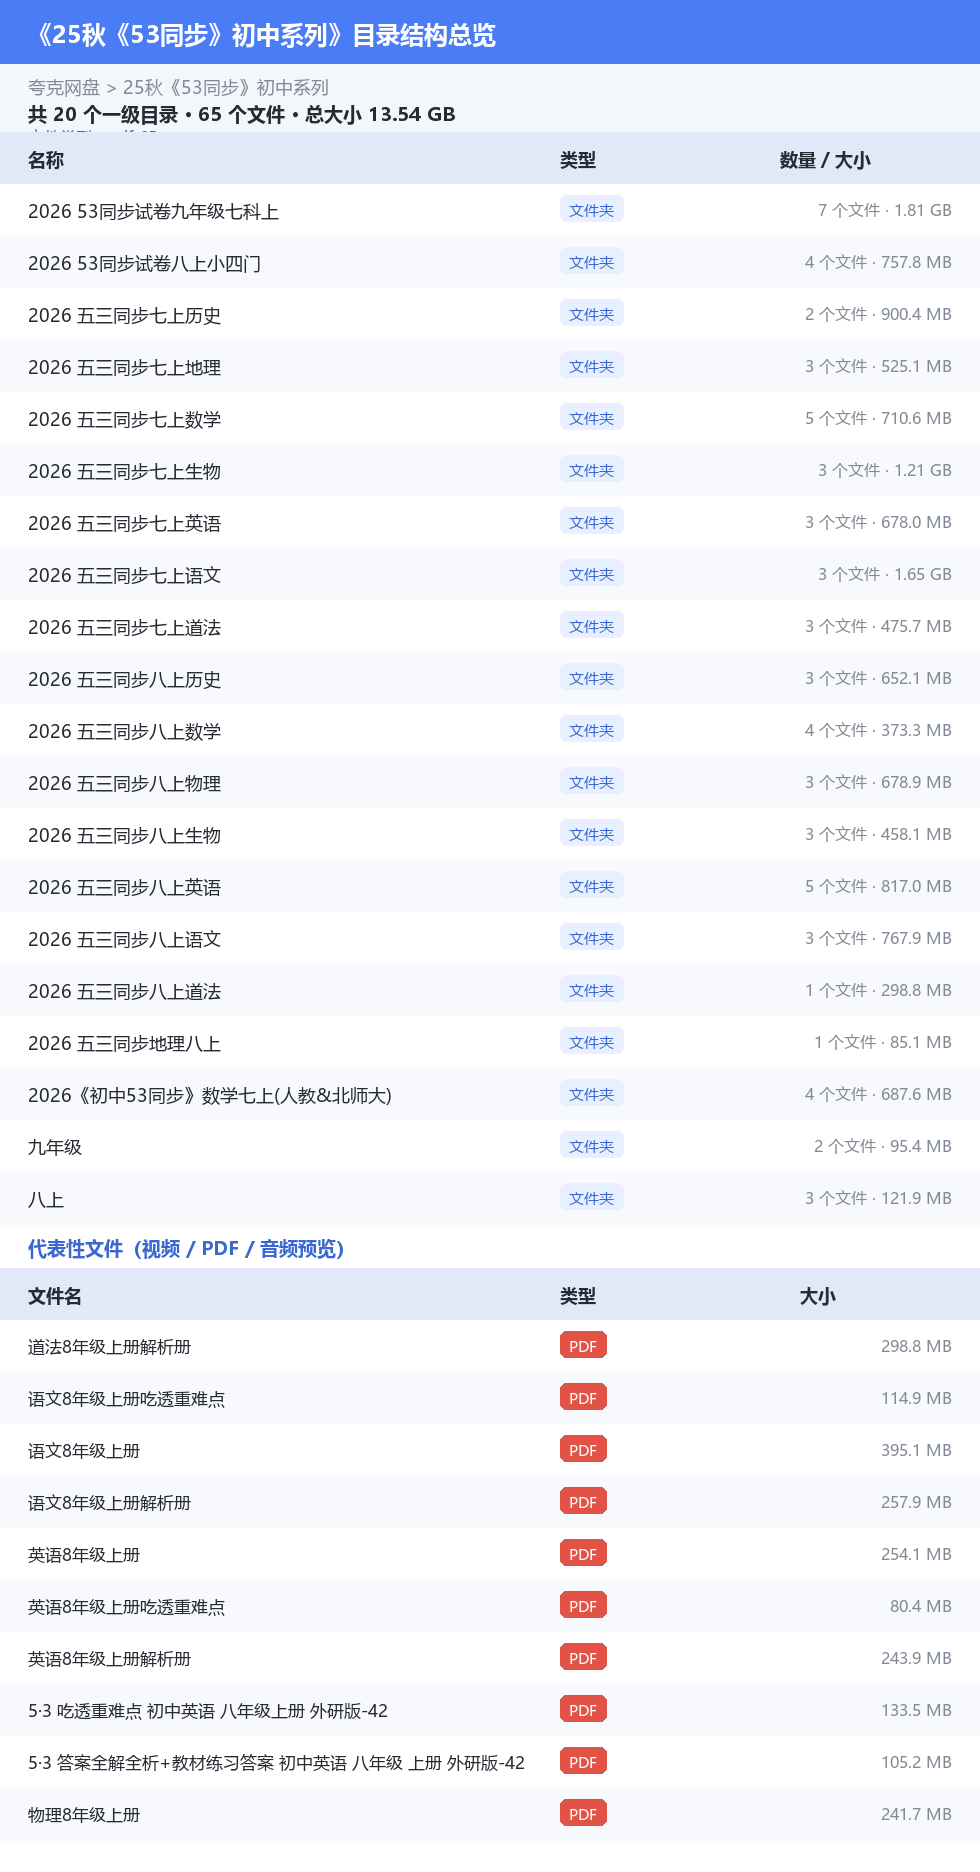
Task: Click the 数量 / 大小 column header
Action: [x=825, y=160]
